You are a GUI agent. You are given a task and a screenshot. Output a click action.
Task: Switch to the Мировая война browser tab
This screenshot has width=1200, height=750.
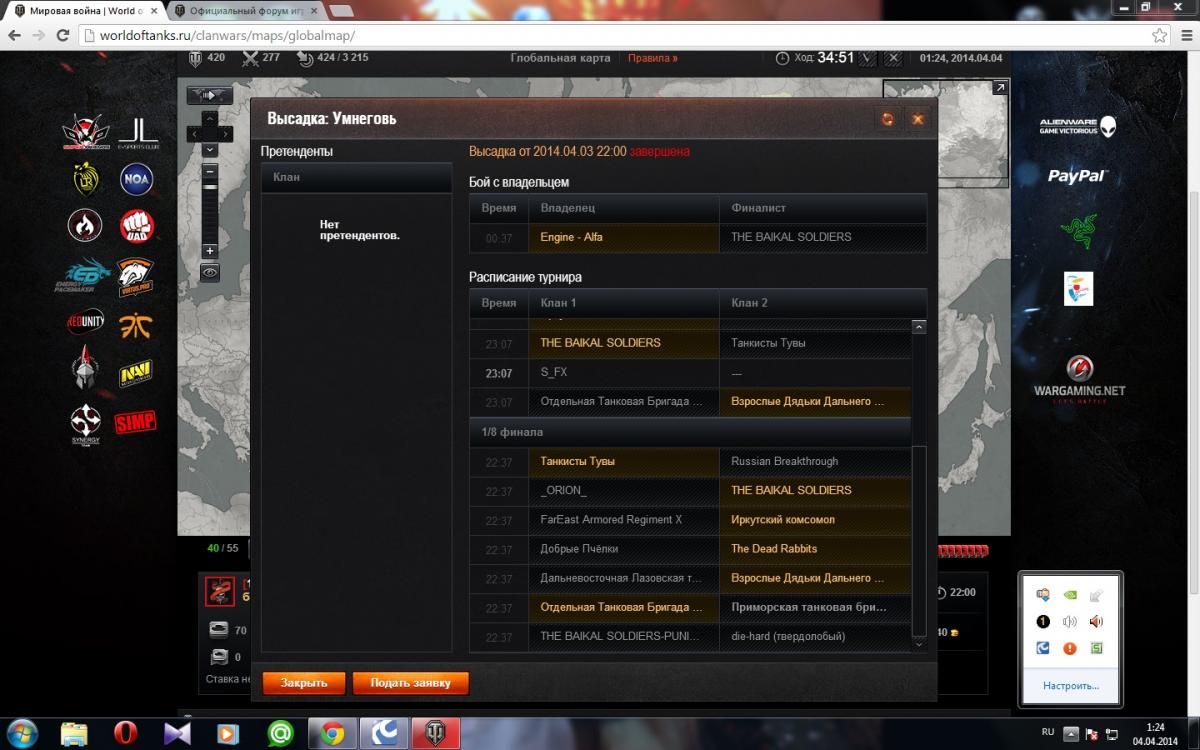[80, 11]
